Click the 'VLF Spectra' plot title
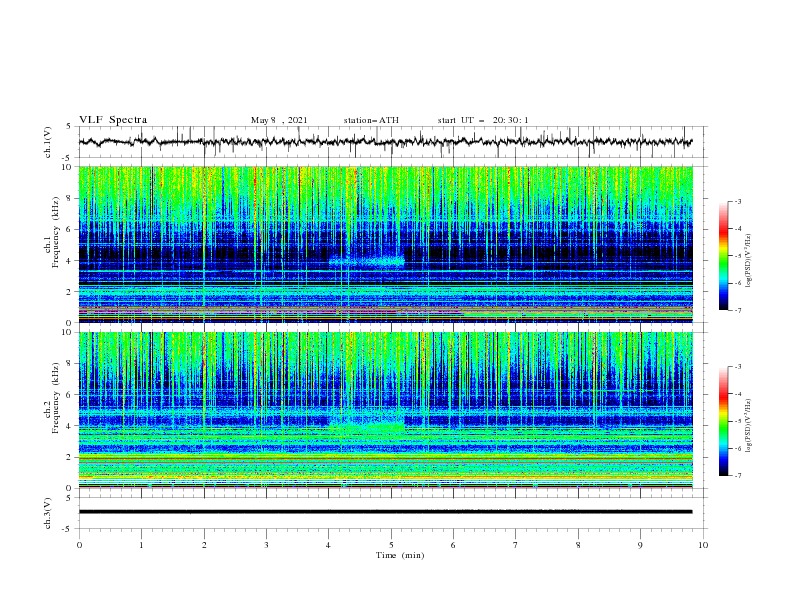Image resolution: width=792 pixels, height=612 pixels. (113, 120)
